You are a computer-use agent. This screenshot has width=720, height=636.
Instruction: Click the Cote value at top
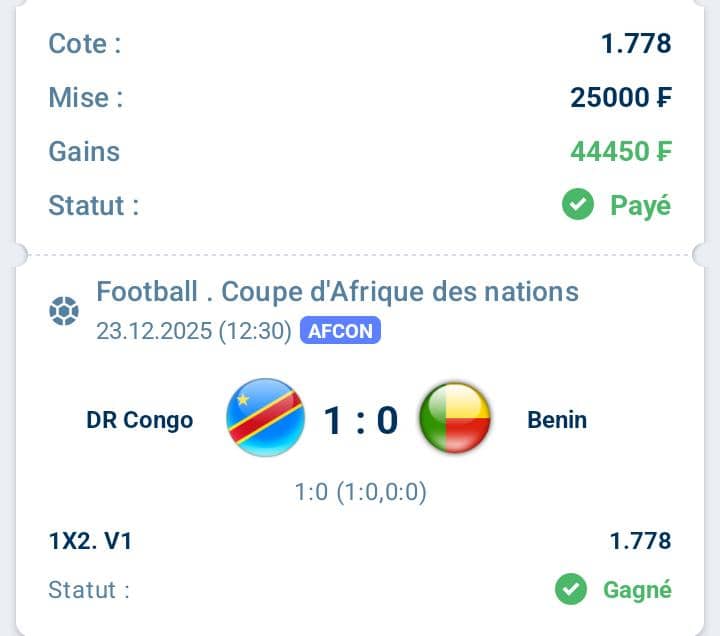636,44
